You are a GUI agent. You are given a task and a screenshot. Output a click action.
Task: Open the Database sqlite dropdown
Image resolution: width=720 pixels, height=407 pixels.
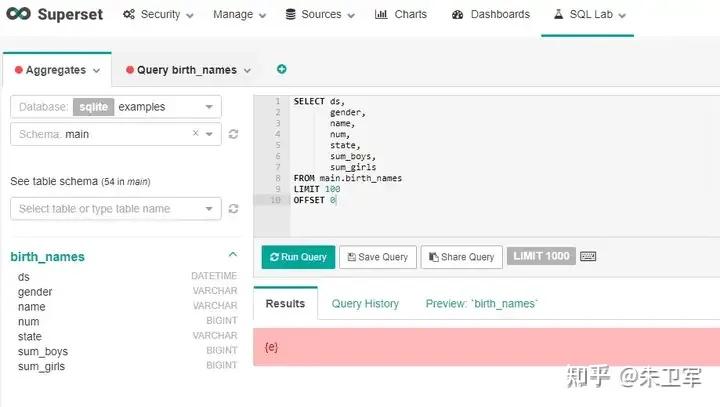tap(208, 107)
